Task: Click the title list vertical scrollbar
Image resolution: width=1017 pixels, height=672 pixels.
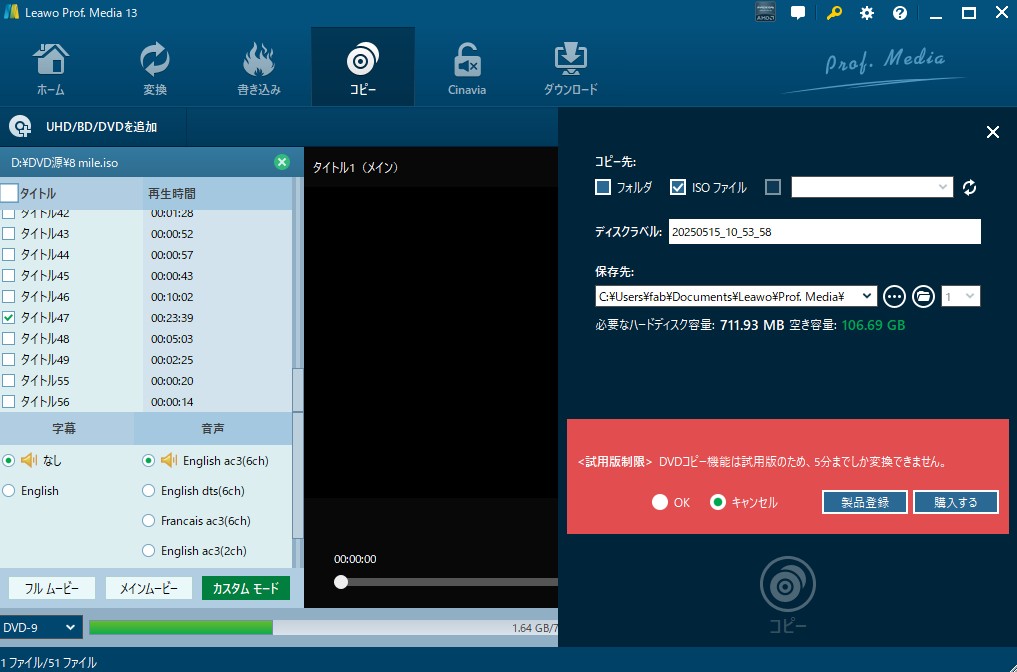Action: tap(298, 389)
